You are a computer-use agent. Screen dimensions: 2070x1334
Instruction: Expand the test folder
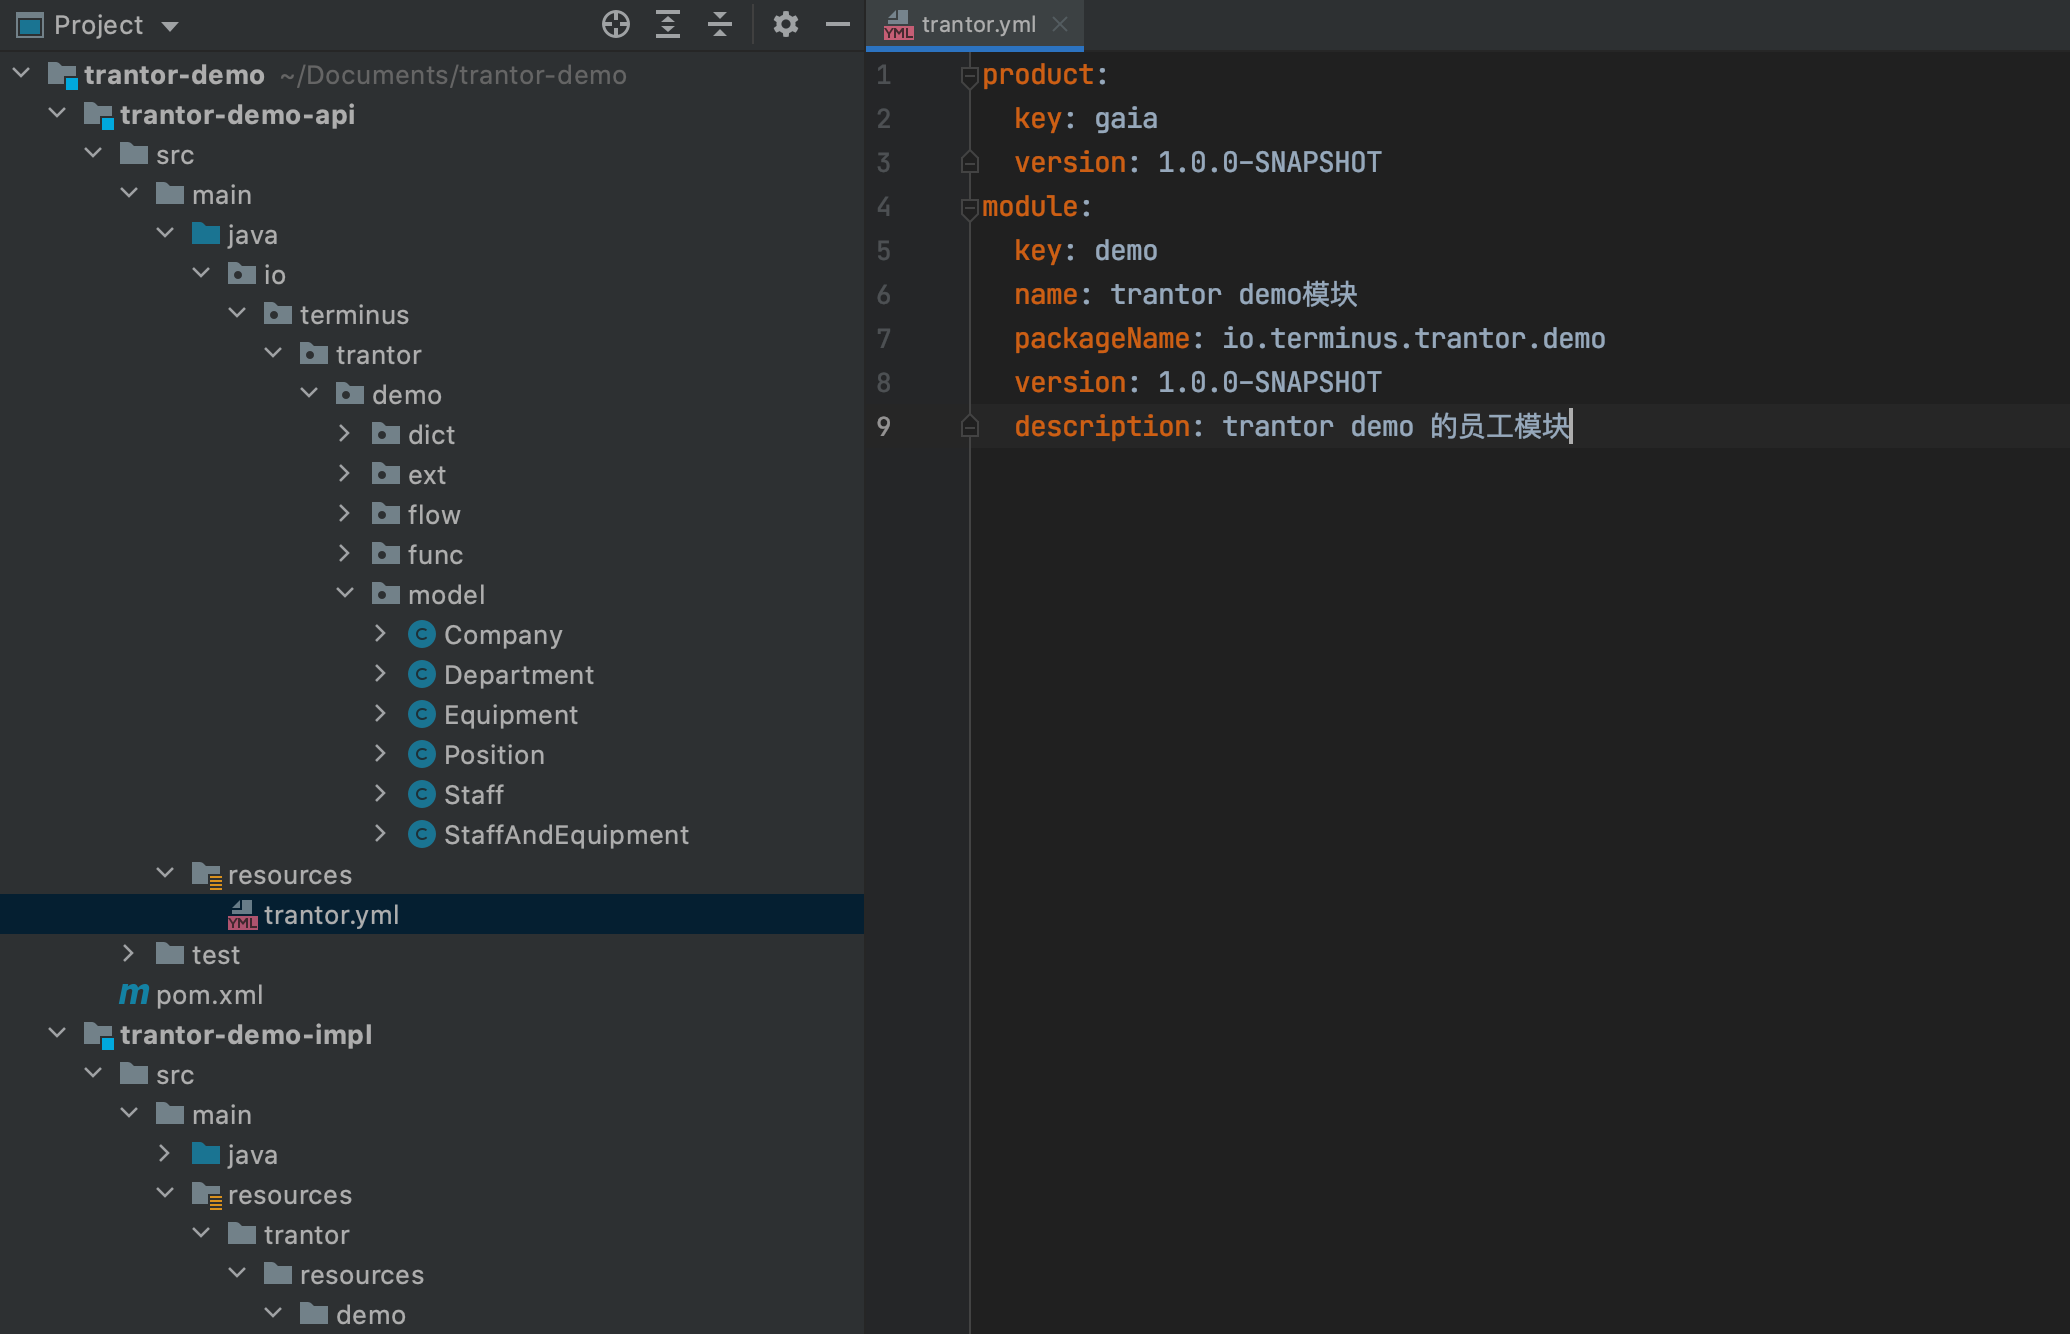click(129, 953)
